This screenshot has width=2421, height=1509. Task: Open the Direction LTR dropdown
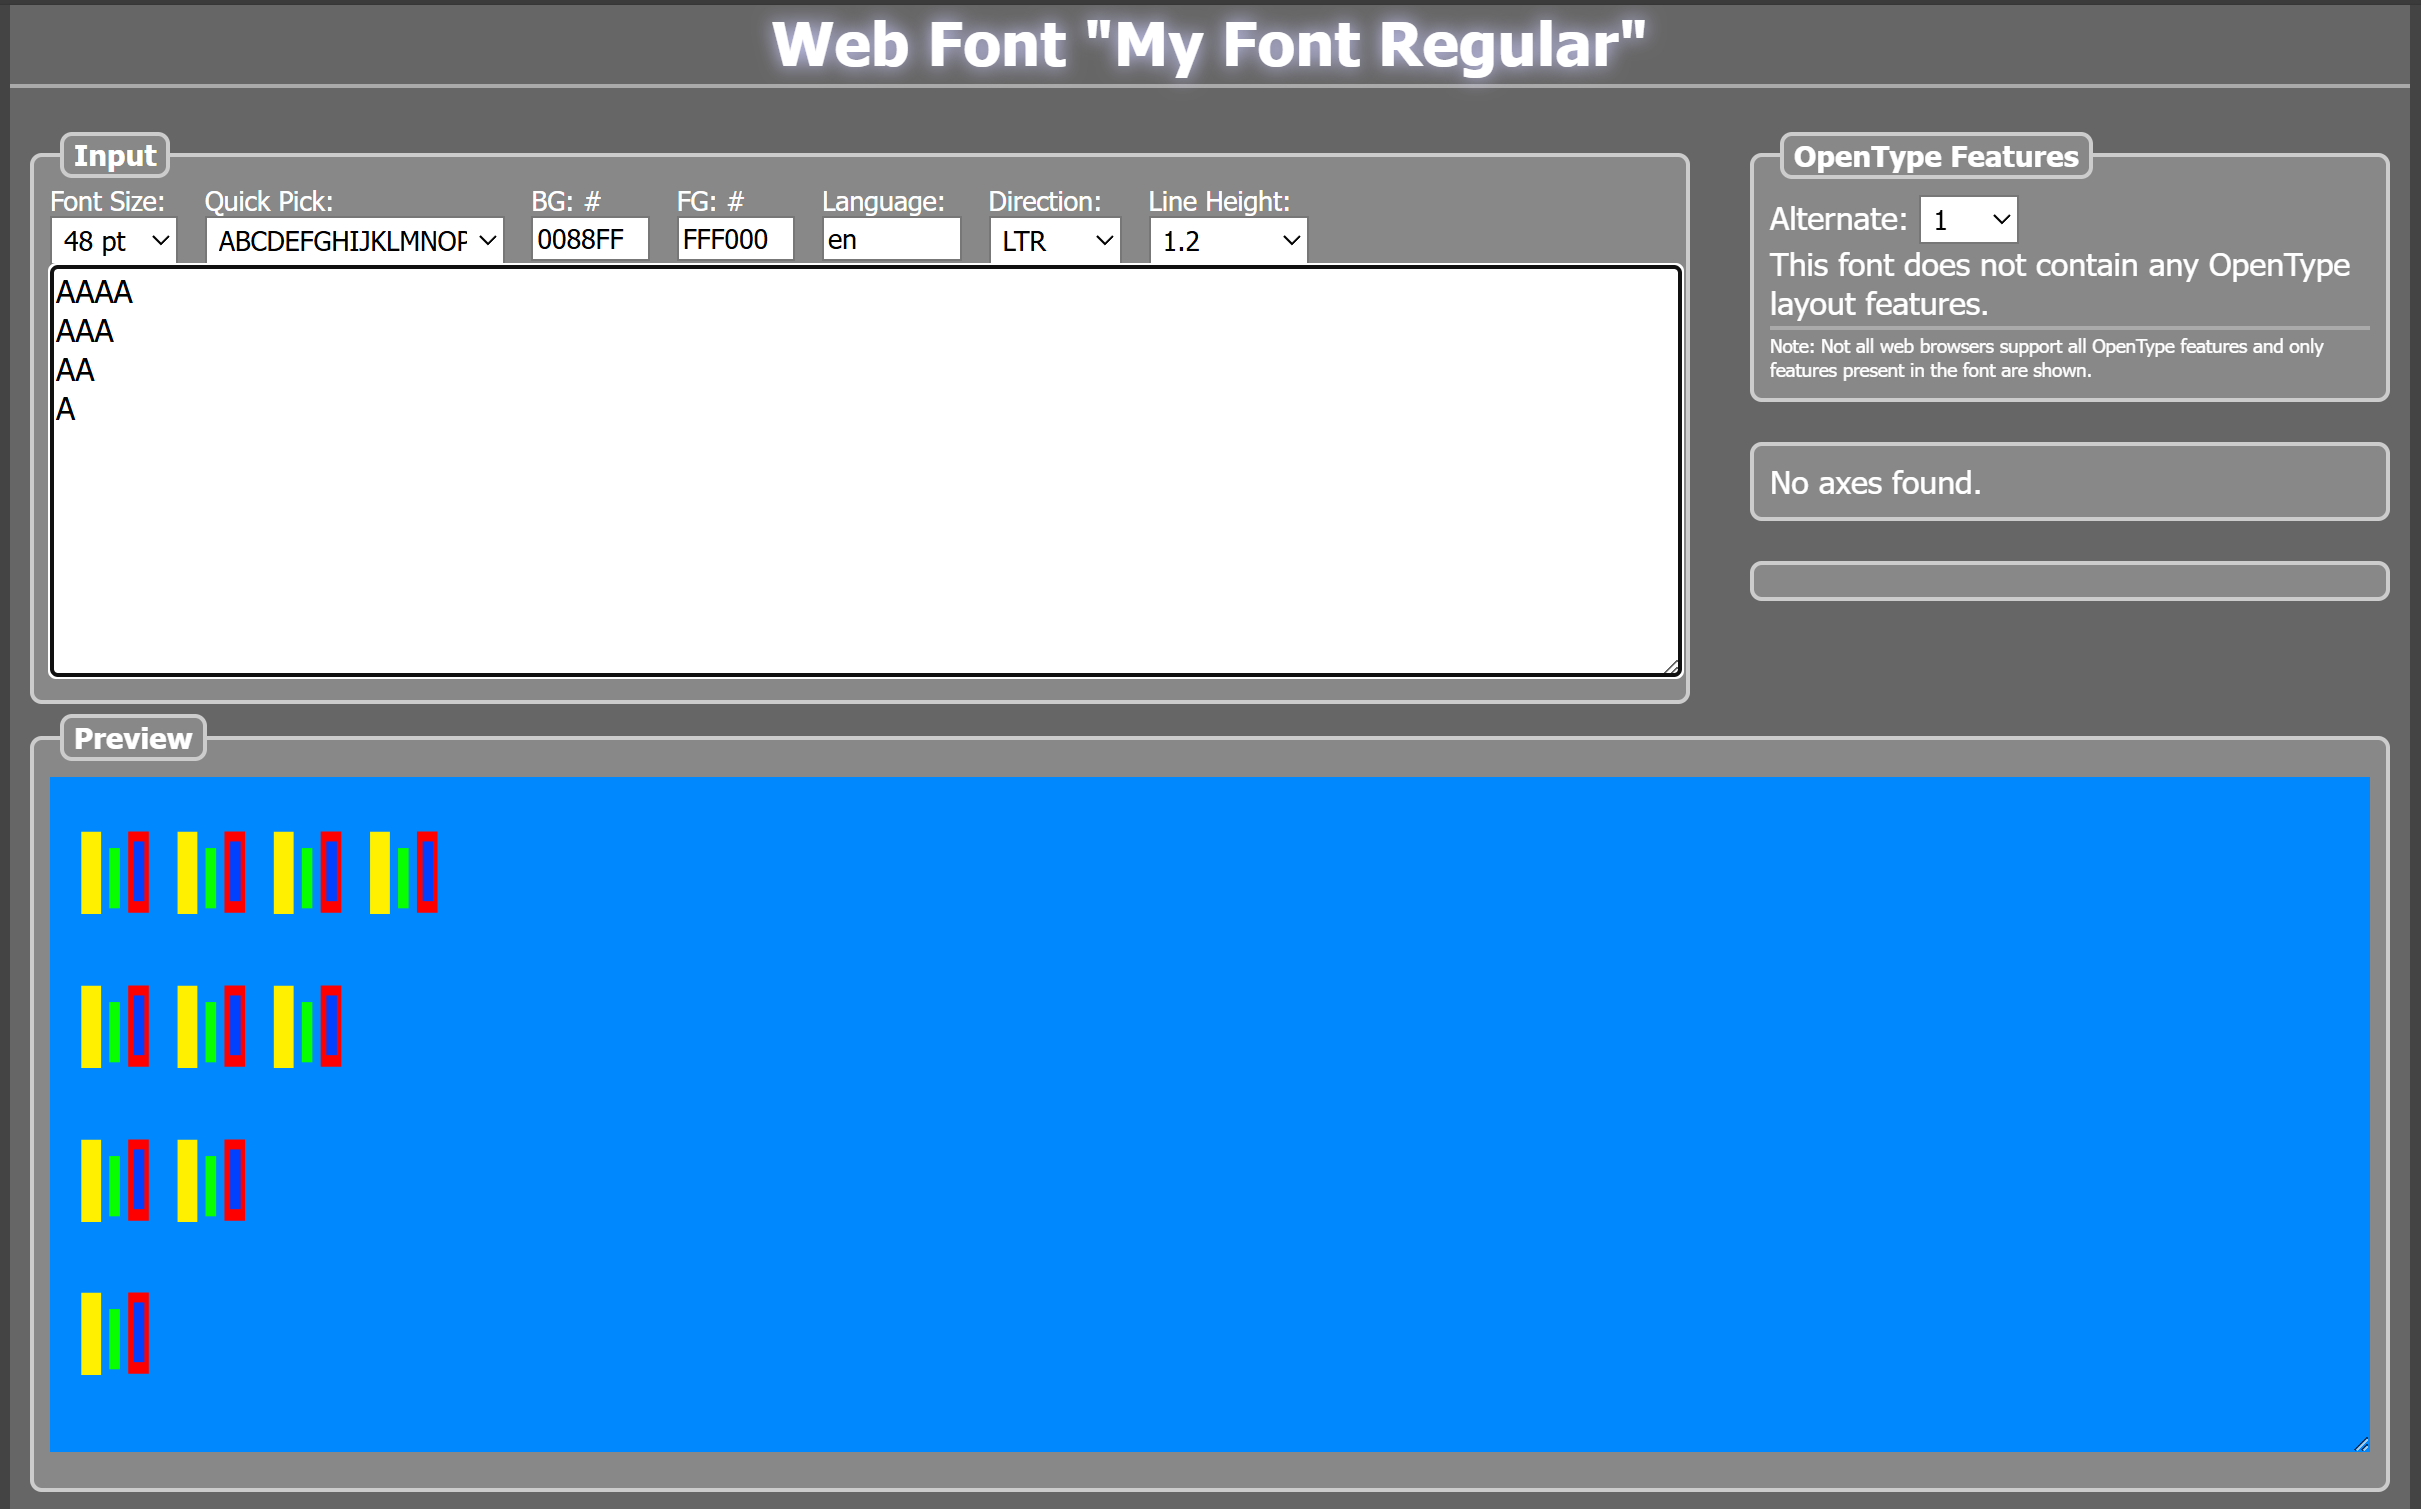coord(1055,241)
